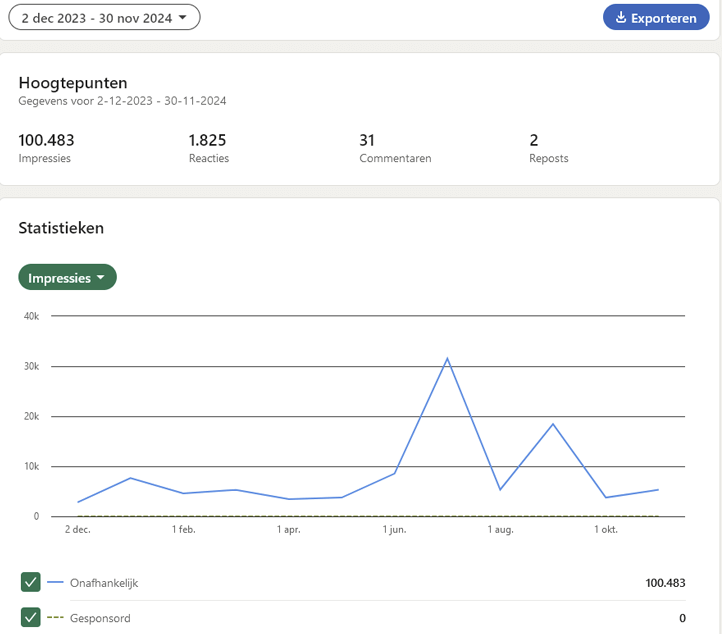
Task: Click the download arrow icon in Exporteren
Action: [621, 18]
